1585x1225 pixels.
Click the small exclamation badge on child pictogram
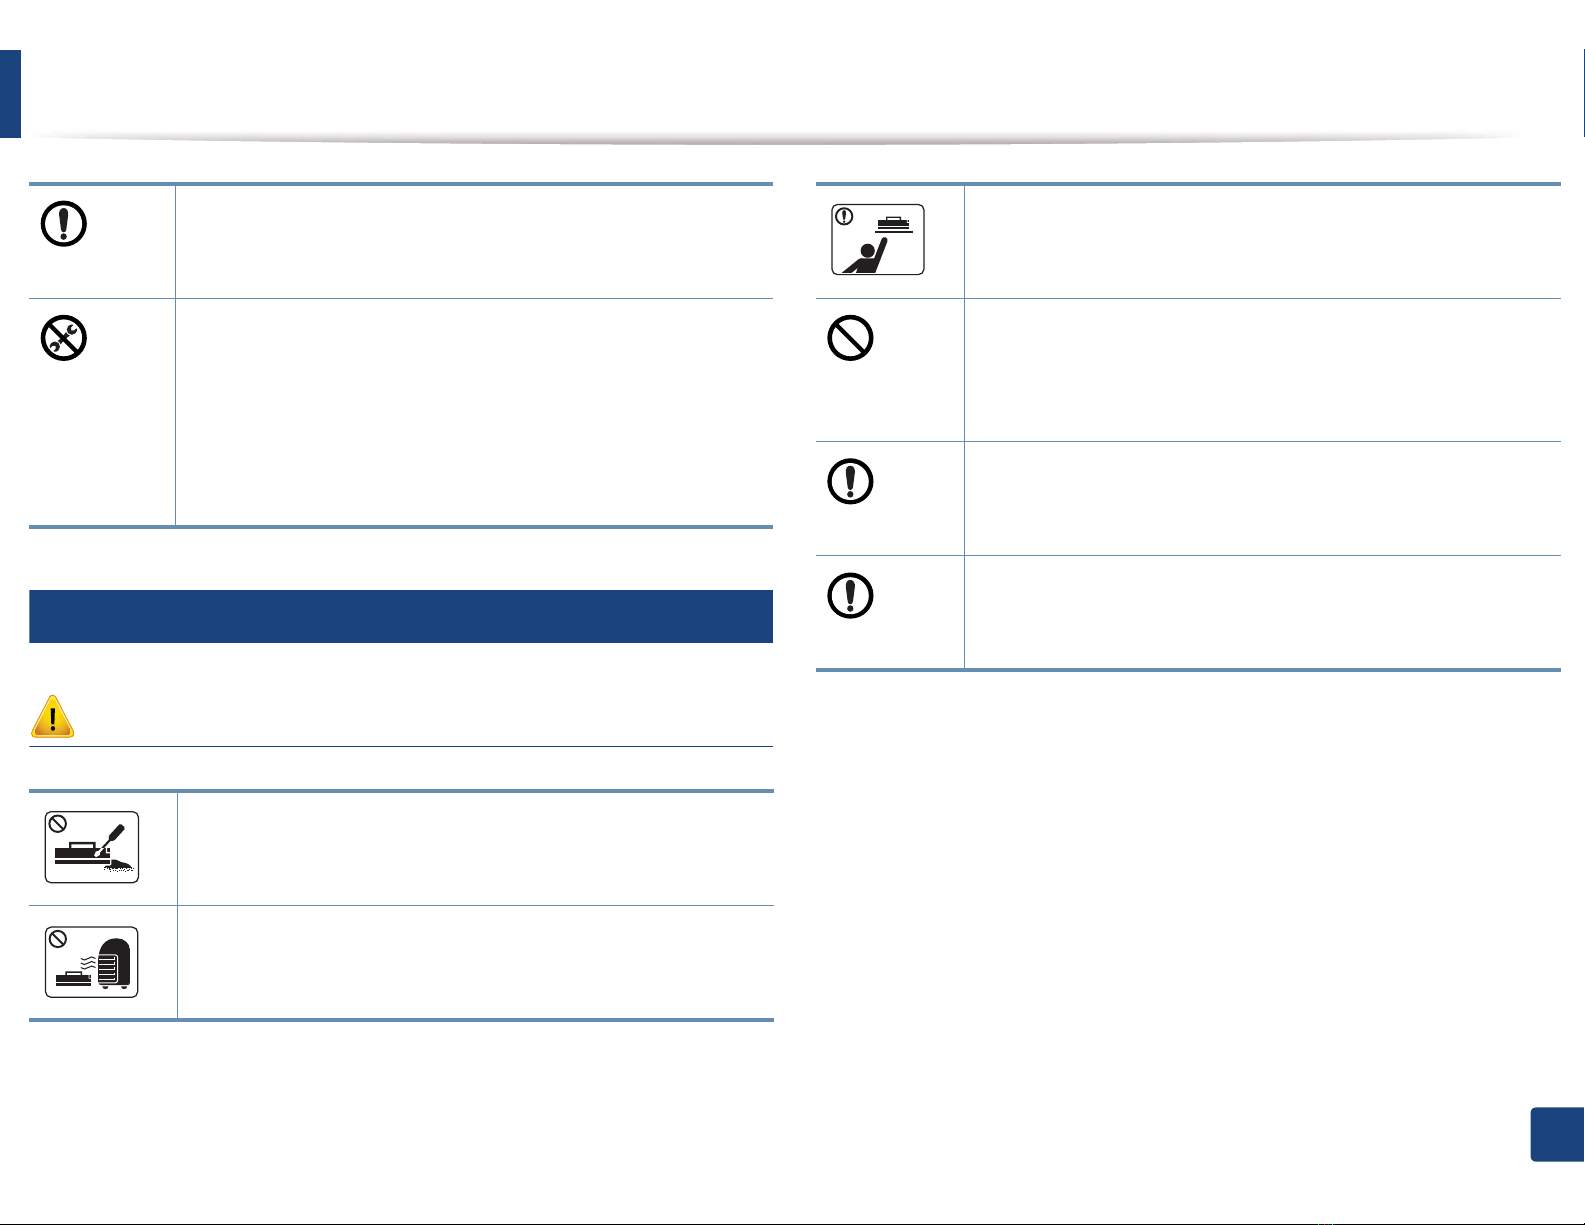[x=845, y=215]
